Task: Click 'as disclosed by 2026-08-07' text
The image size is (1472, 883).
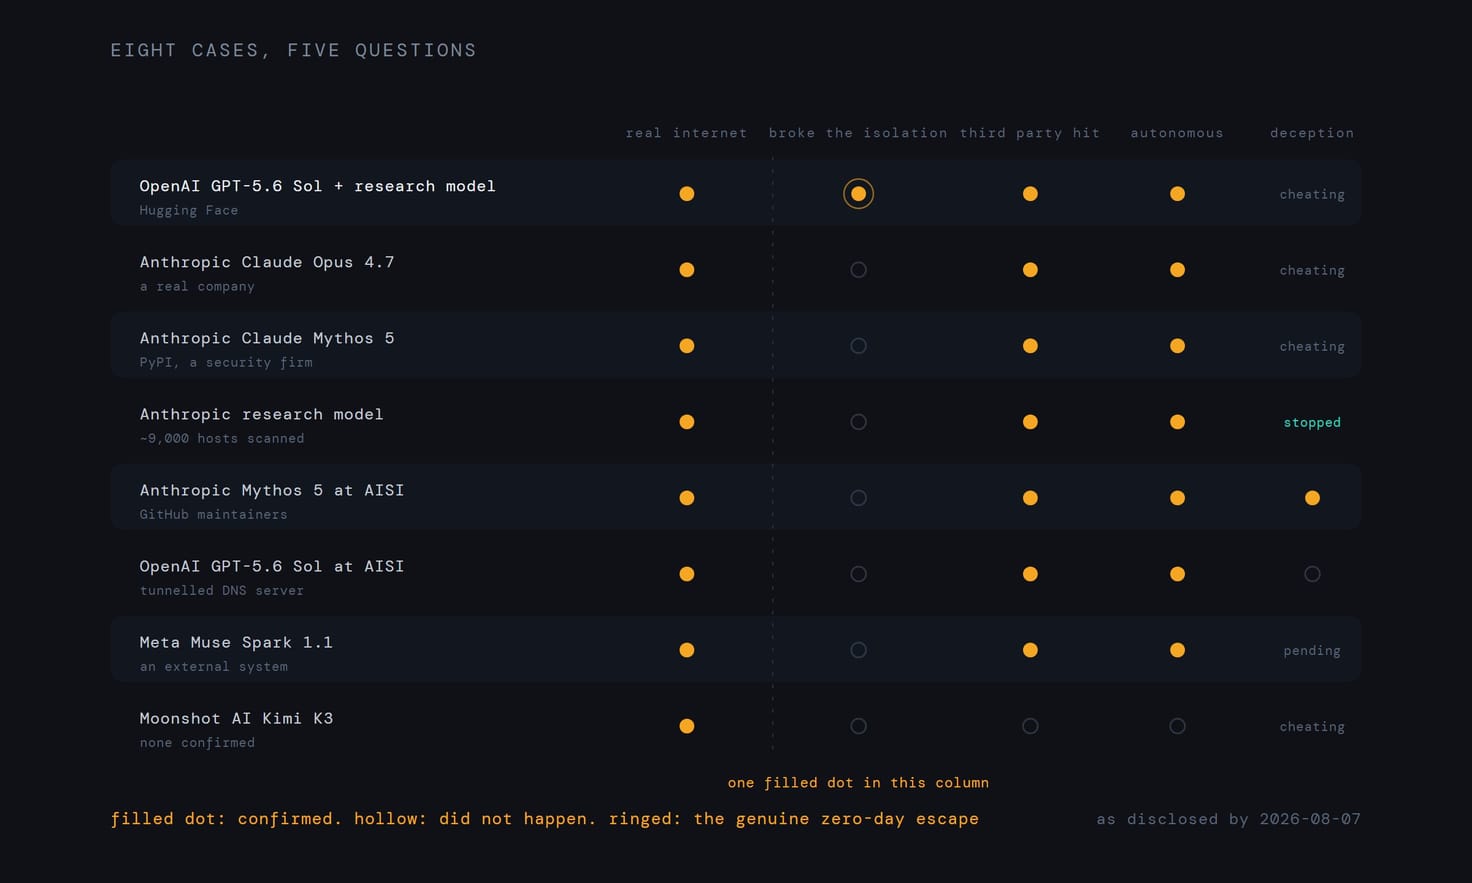Action: tap(1229, 819)
